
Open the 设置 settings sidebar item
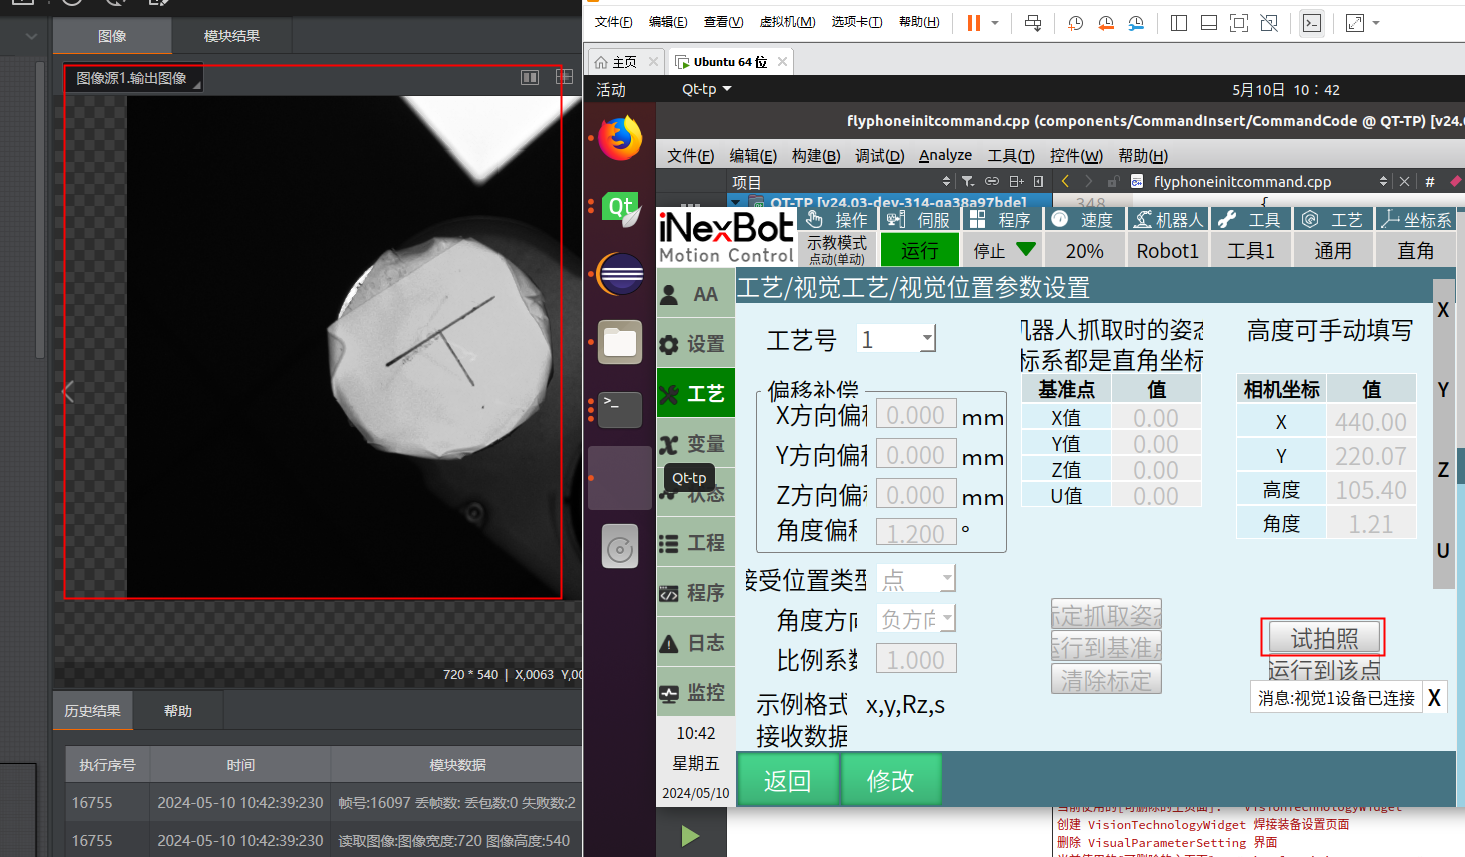point(695,344)
